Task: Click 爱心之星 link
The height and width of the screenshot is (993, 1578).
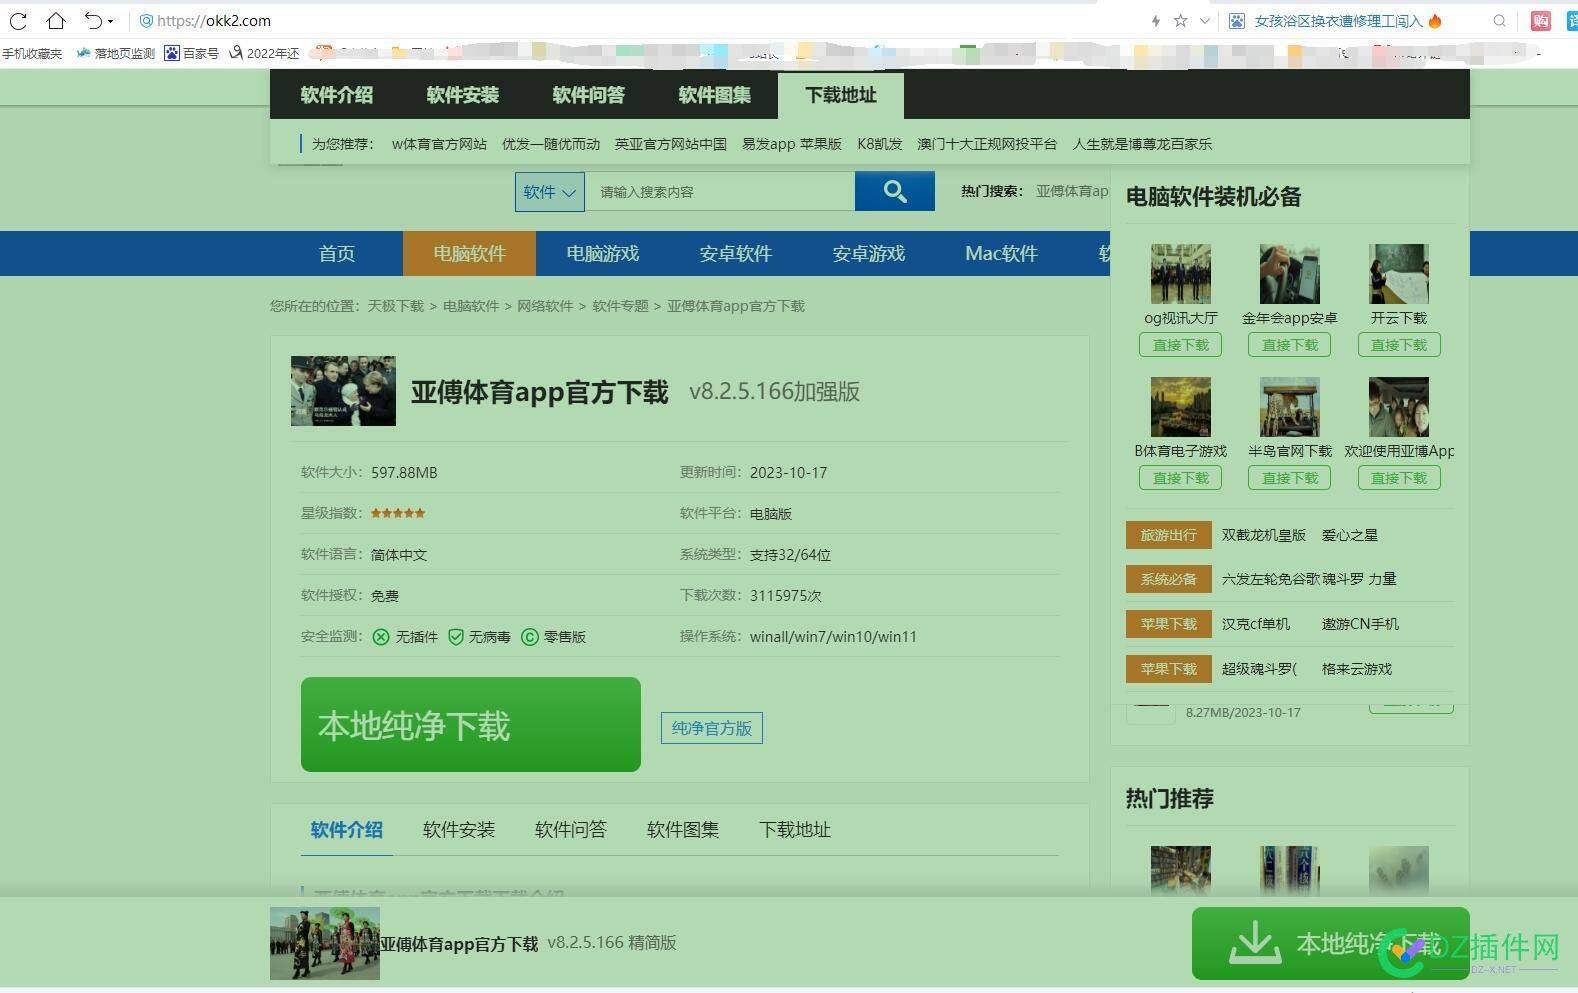Action: 1350,535
